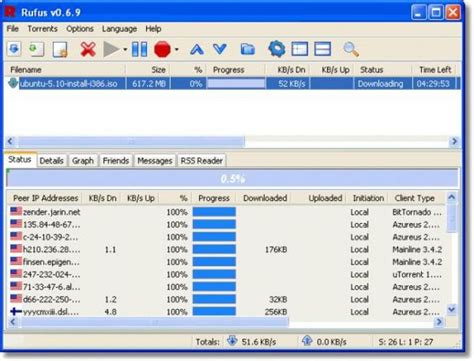The height and width of the screenshot is (361, 474).
Task: Click the Rufus title bar app icon
Action: coord(10,12)
